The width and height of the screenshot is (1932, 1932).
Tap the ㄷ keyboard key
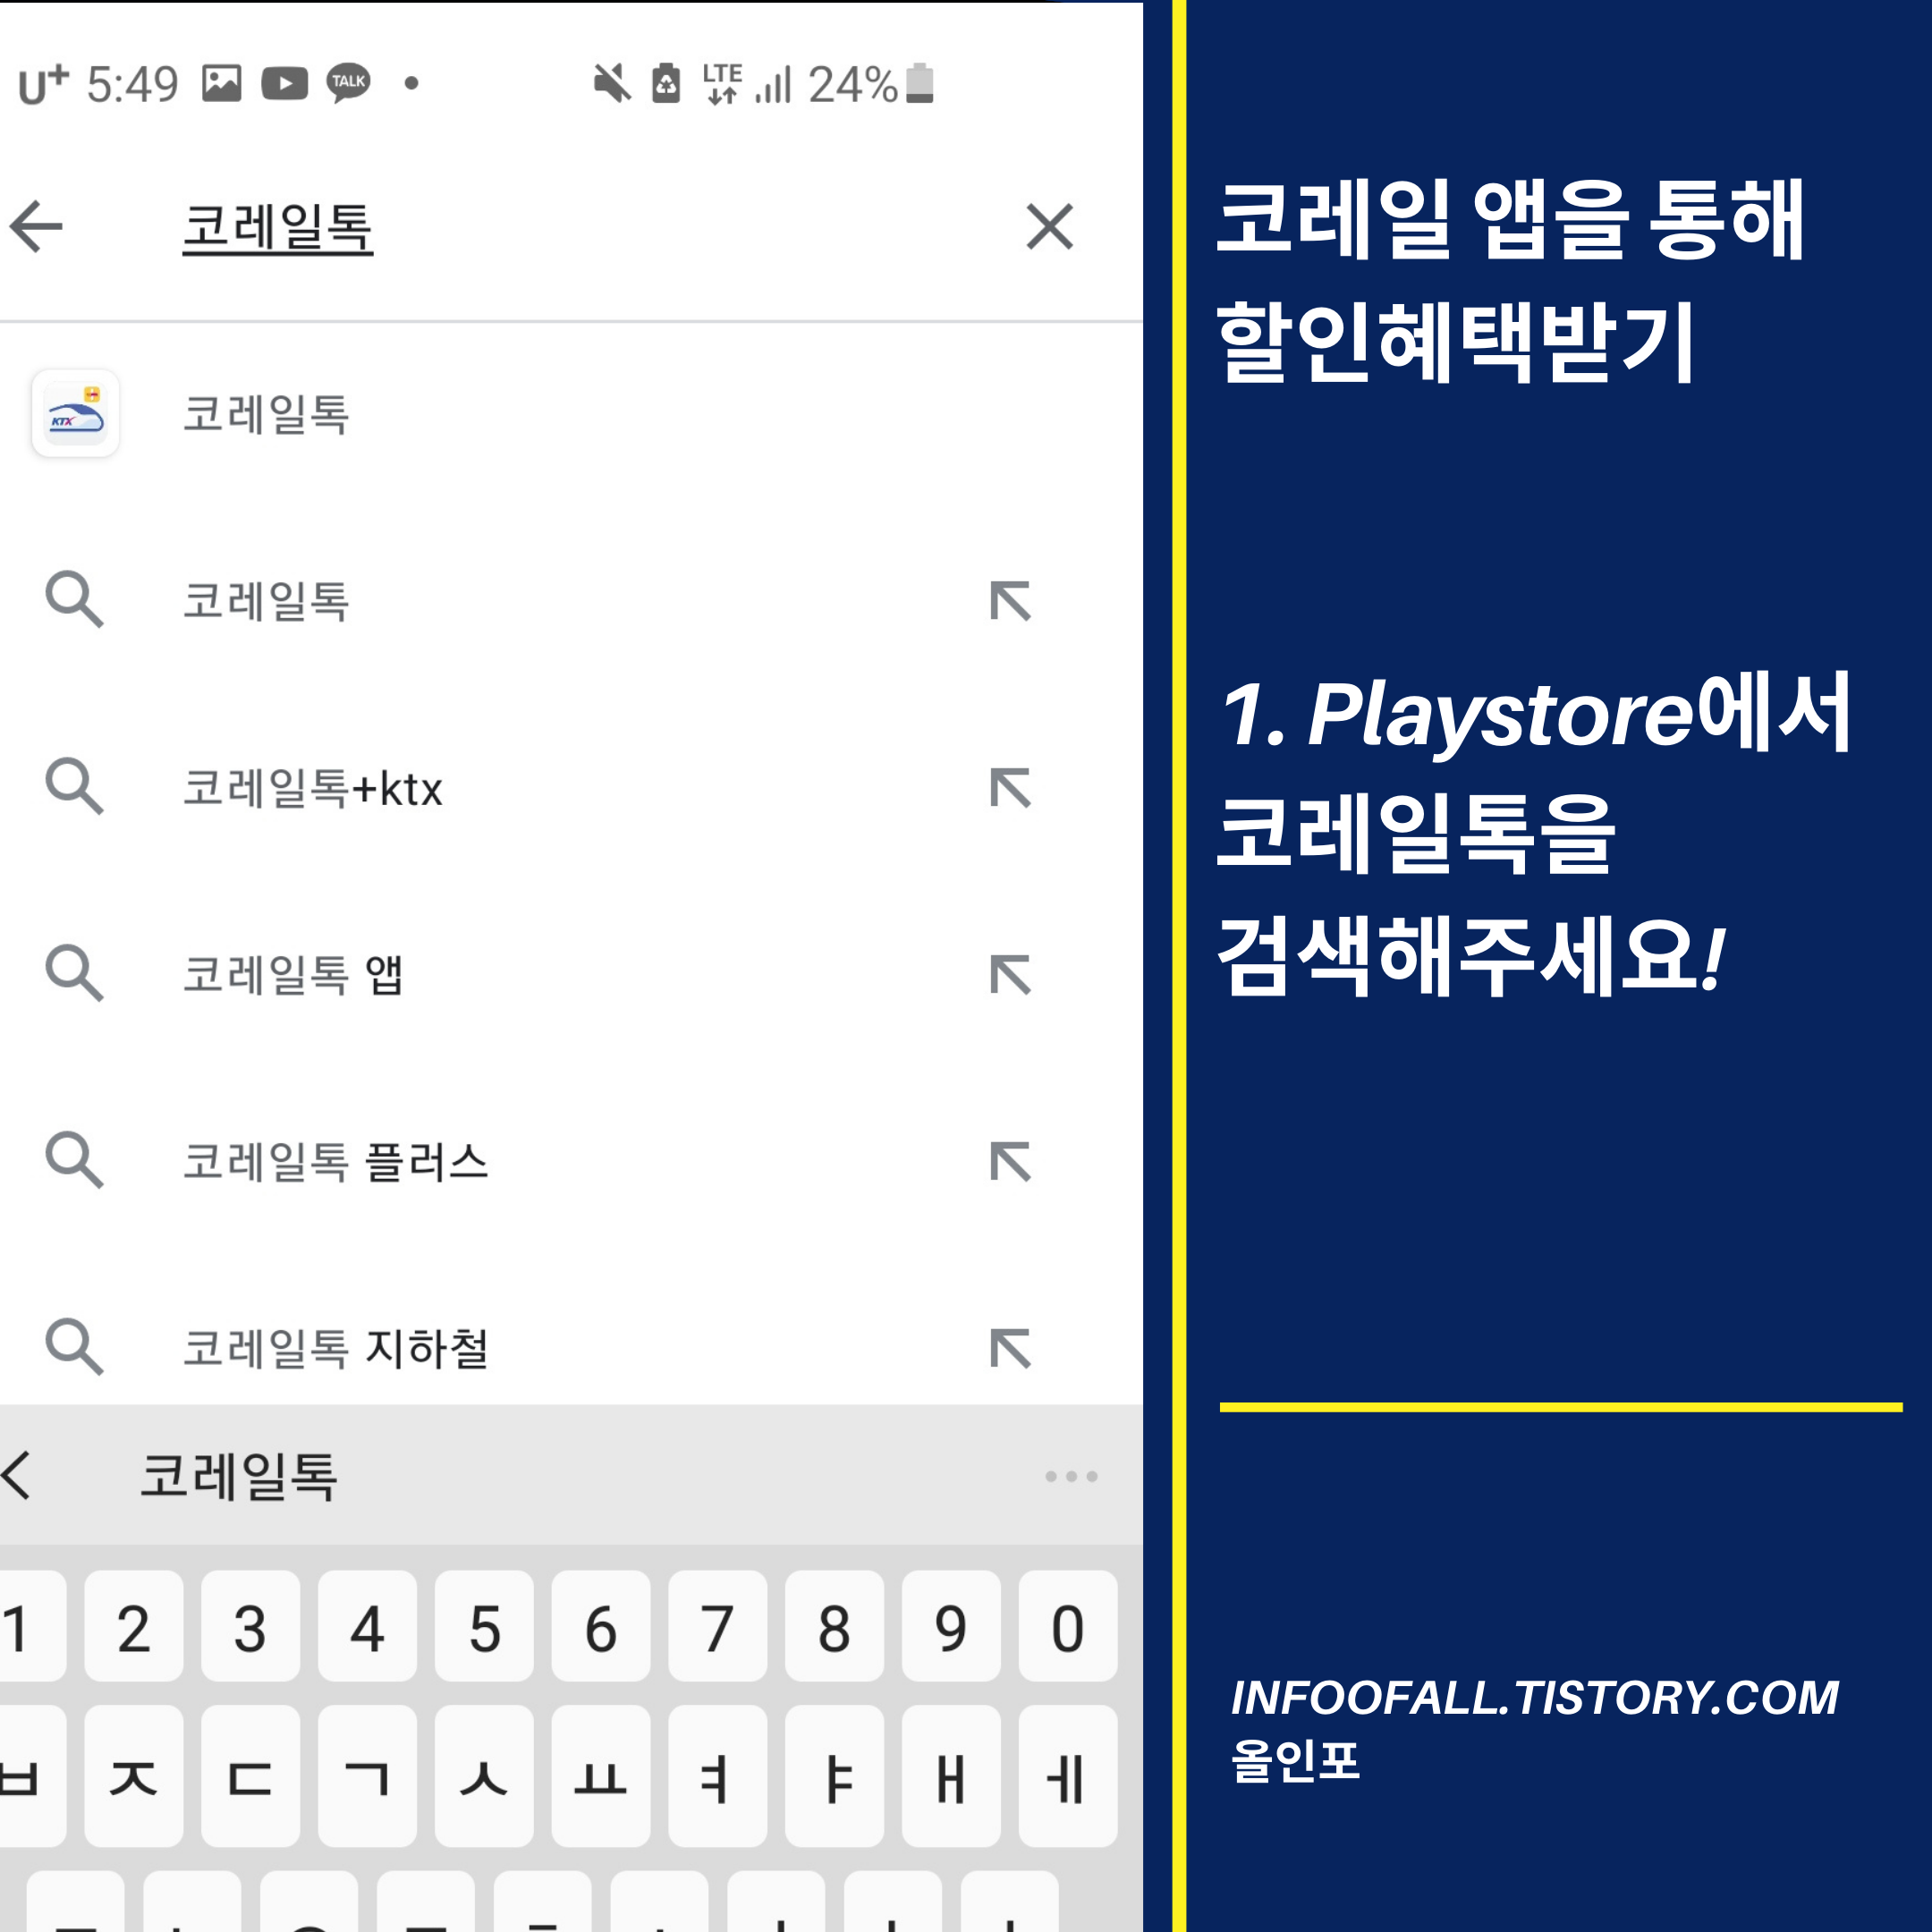coord(250,1776)
